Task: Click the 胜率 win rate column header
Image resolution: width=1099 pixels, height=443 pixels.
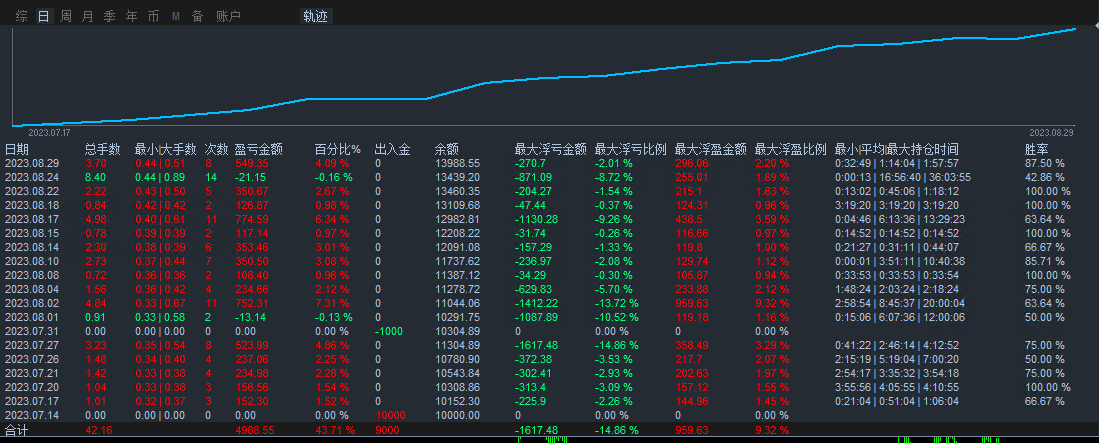Action: click(x=1037, y=149)
